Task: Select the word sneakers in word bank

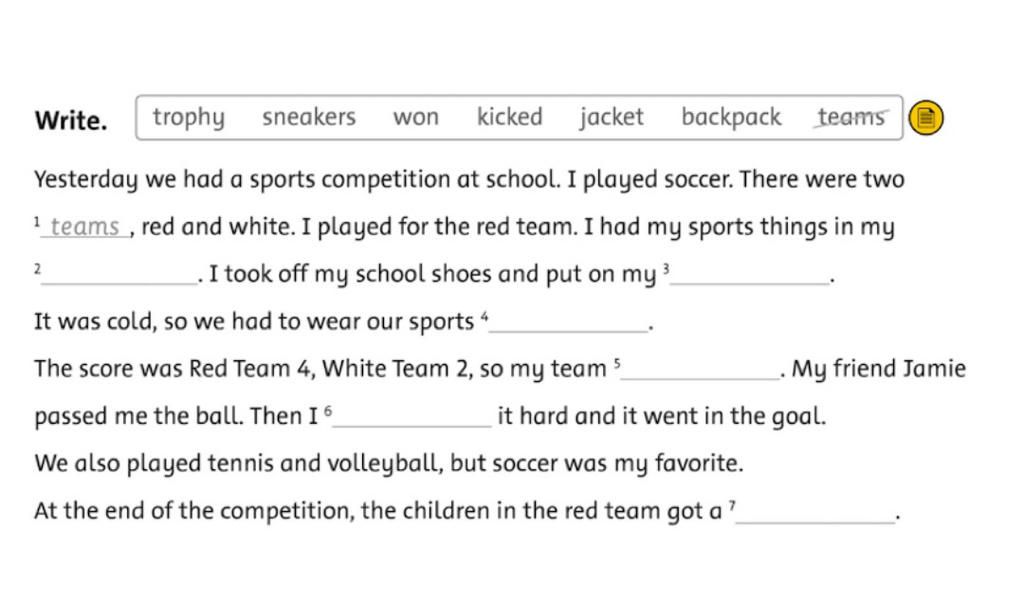Action: pyautogui.click(x=309, y=117)
